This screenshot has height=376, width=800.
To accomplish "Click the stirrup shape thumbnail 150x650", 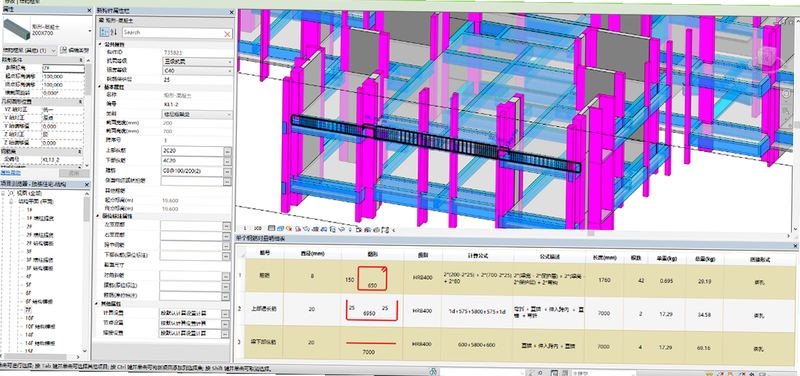I will (x=372, y=278).
